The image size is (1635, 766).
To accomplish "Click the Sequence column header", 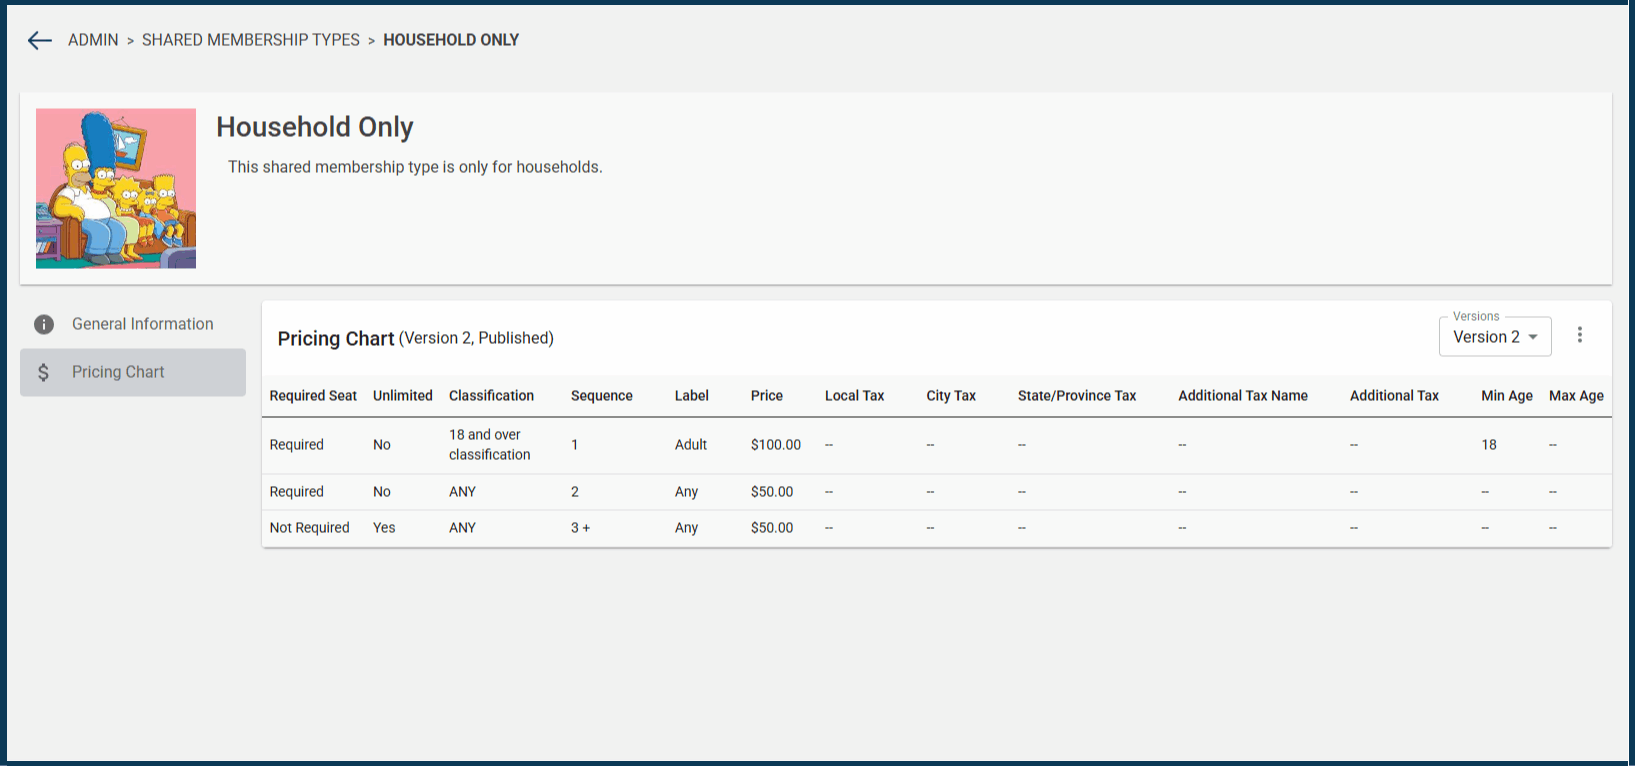I will tap(601, 396).
